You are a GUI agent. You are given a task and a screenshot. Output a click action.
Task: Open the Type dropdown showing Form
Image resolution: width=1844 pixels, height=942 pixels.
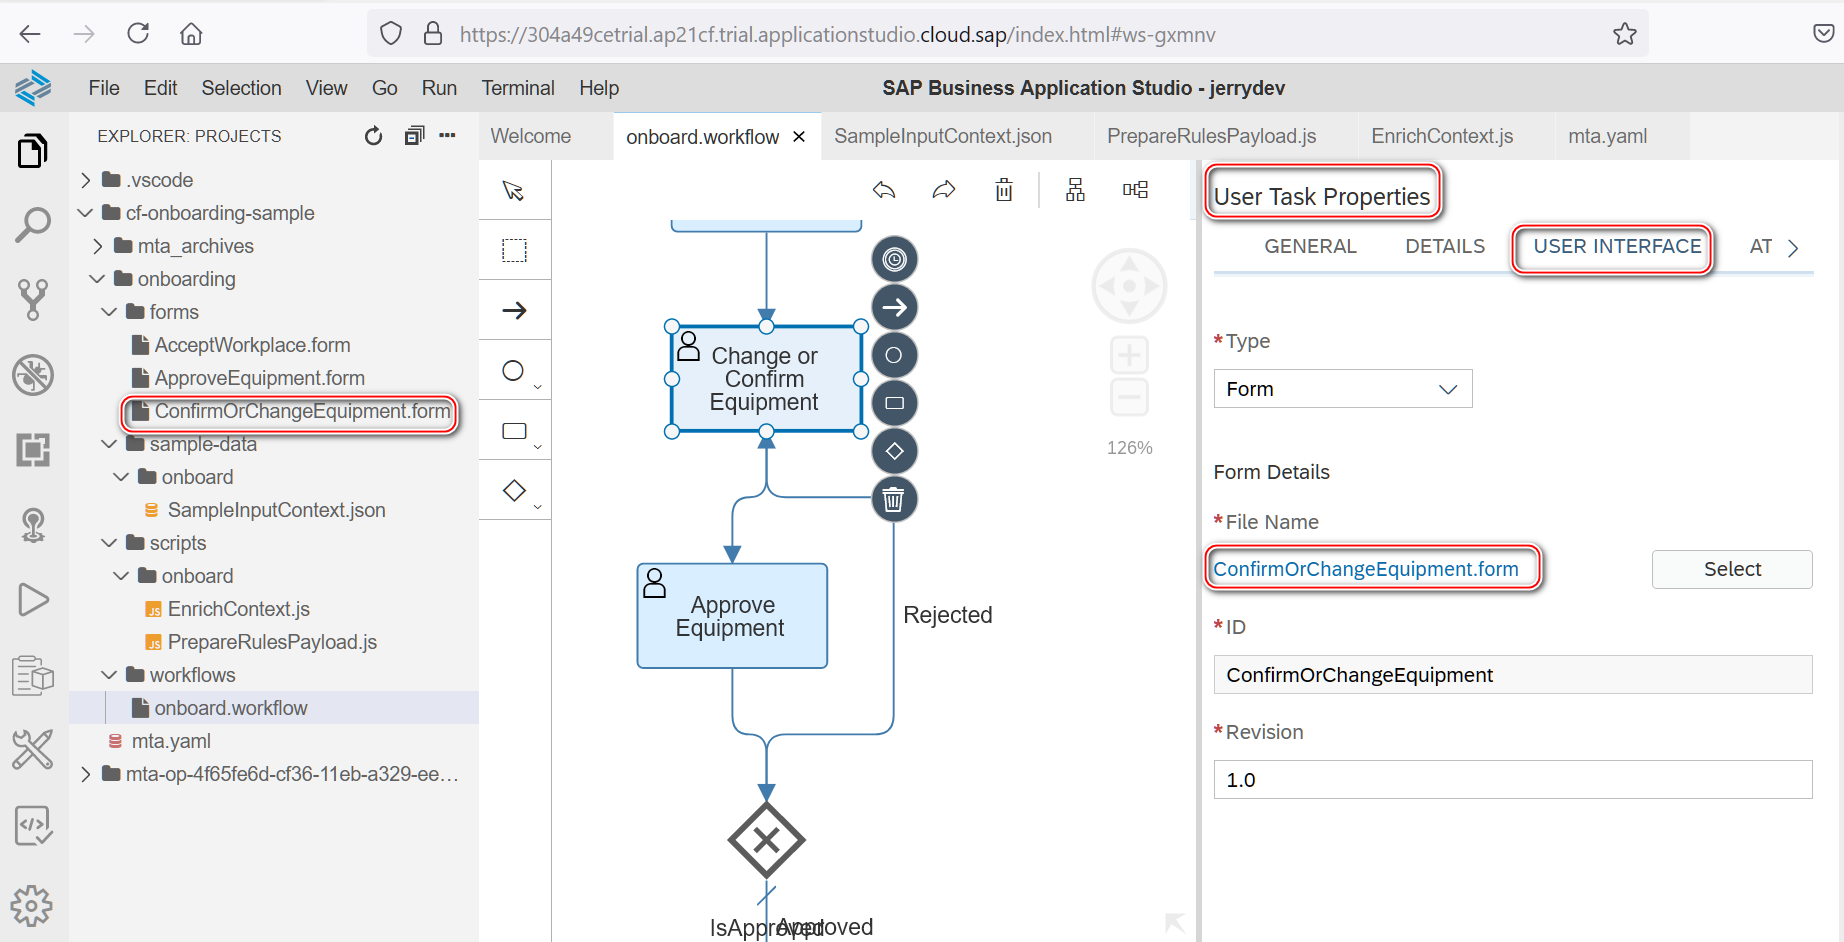[x=1342, y=388]
